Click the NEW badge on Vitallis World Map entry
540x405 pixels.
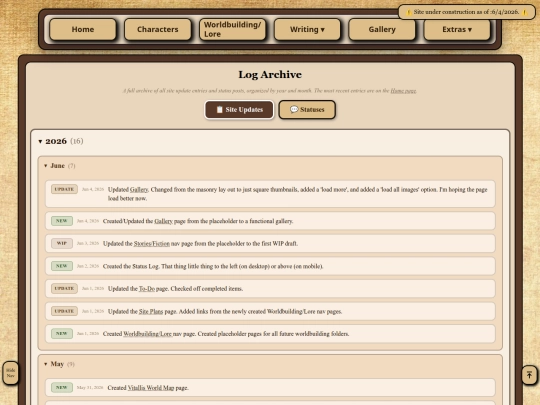coord(62,387)
